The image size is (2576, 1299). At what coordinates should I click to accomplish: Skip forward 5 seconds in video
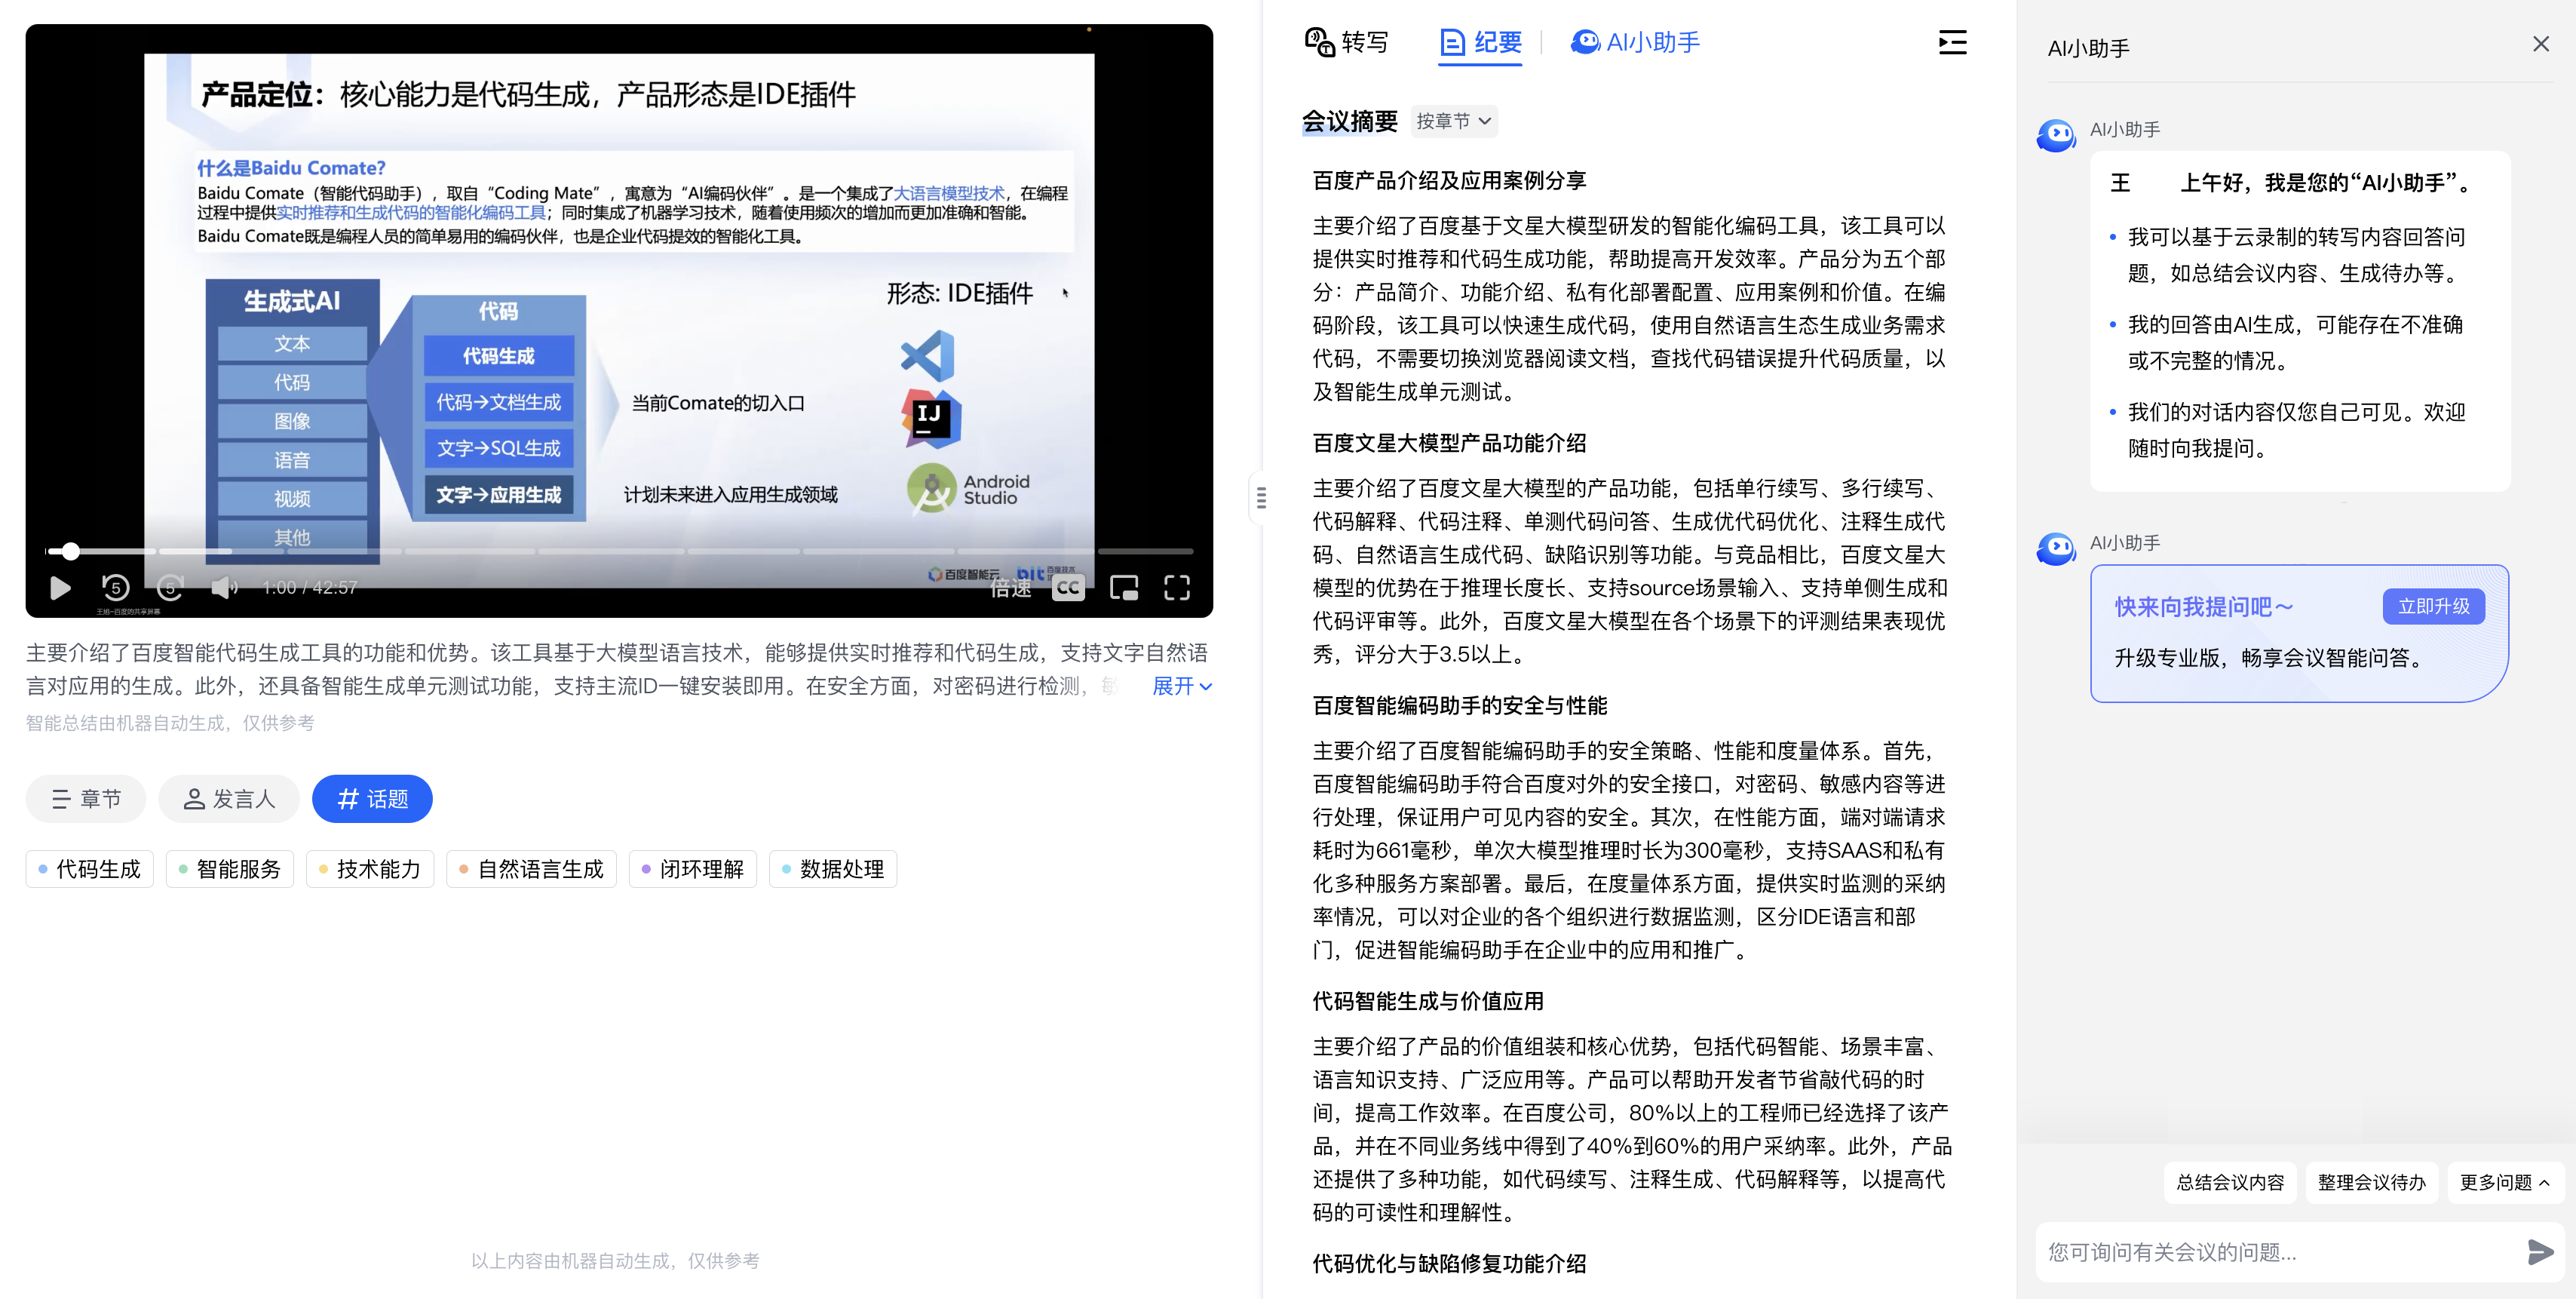pos(170,588)
